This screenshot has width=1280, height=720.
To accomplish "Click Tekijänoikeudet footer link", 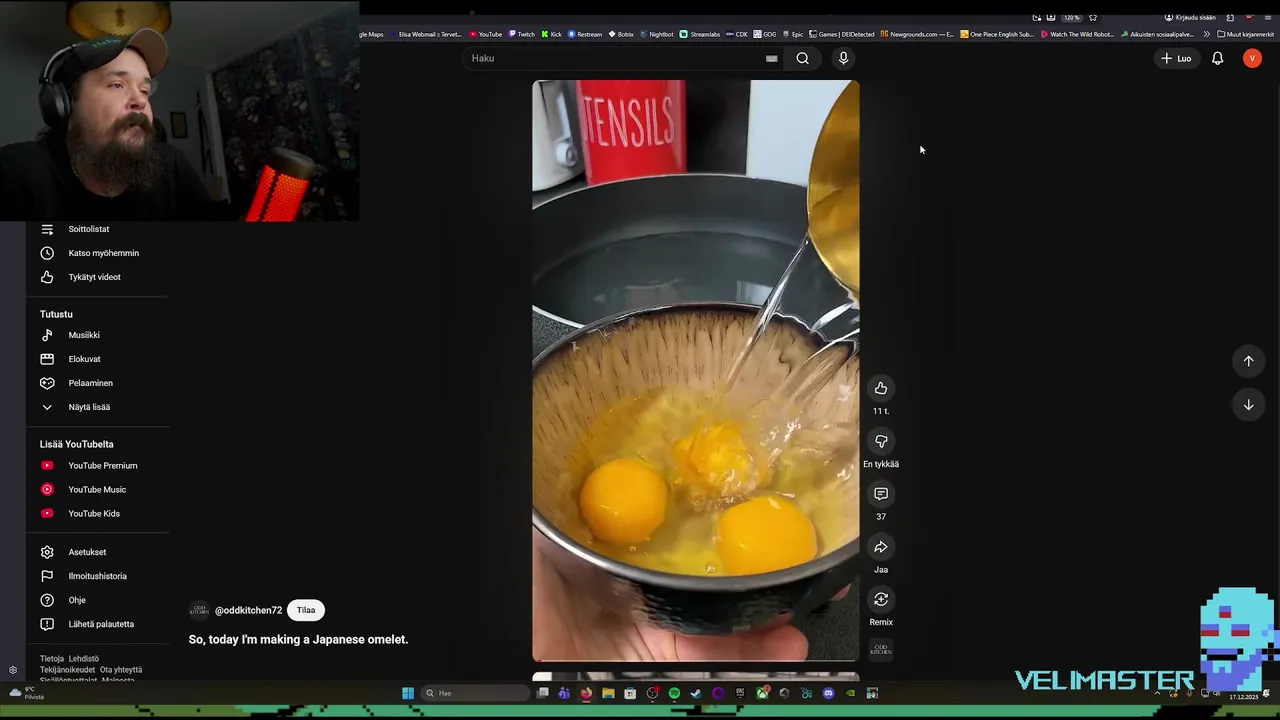I will coord(67,670).
